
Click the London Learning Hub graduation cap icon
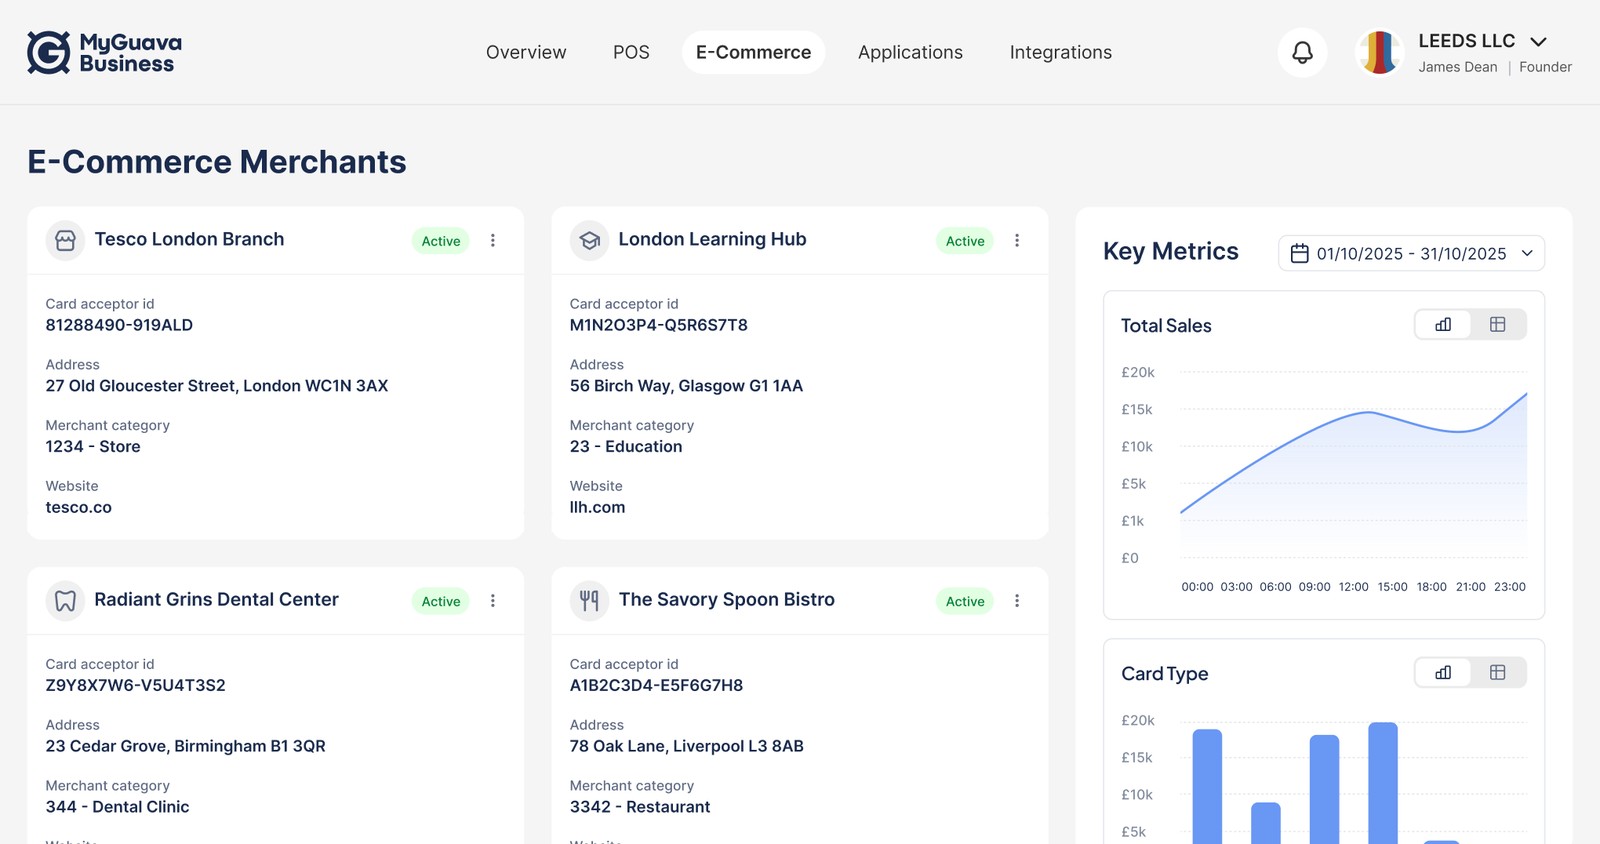(x=589, y=240)
